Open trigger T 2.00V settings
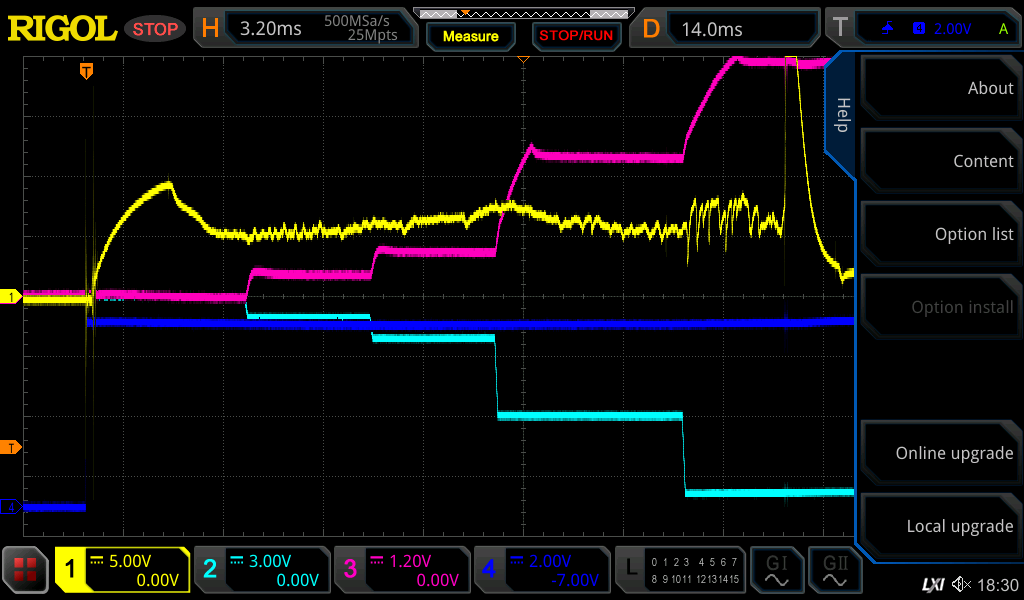 point(920,29)
